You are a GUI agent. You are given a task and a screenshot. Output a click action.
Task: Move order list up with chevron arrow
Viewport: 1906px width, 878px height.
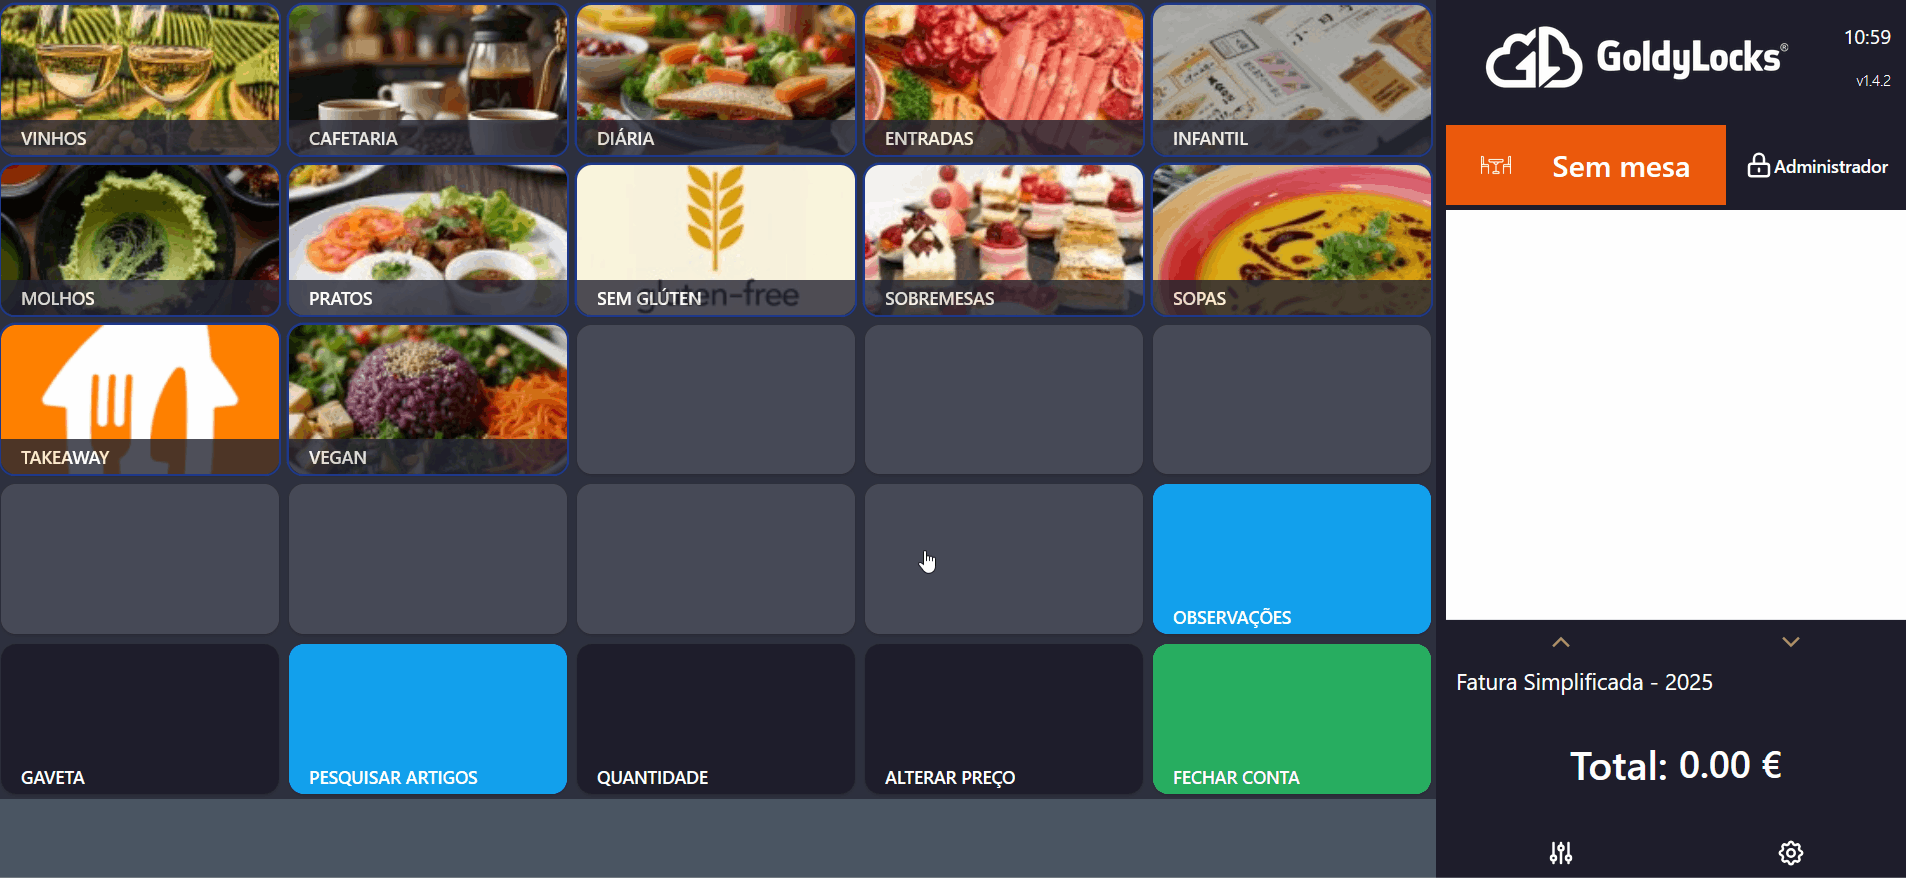[1561, 642]
